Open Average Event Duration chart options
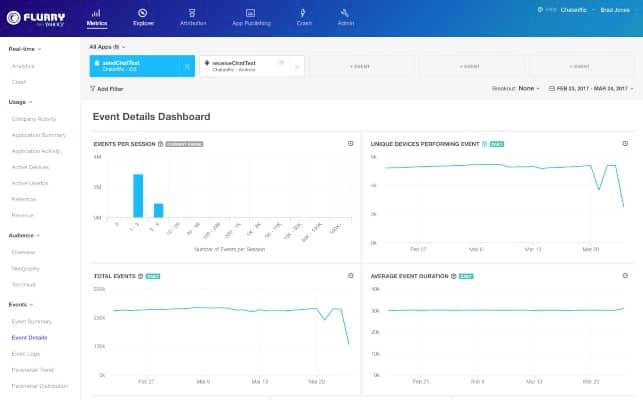The width and height of the screenshot is (643, 400). (625, 276)
